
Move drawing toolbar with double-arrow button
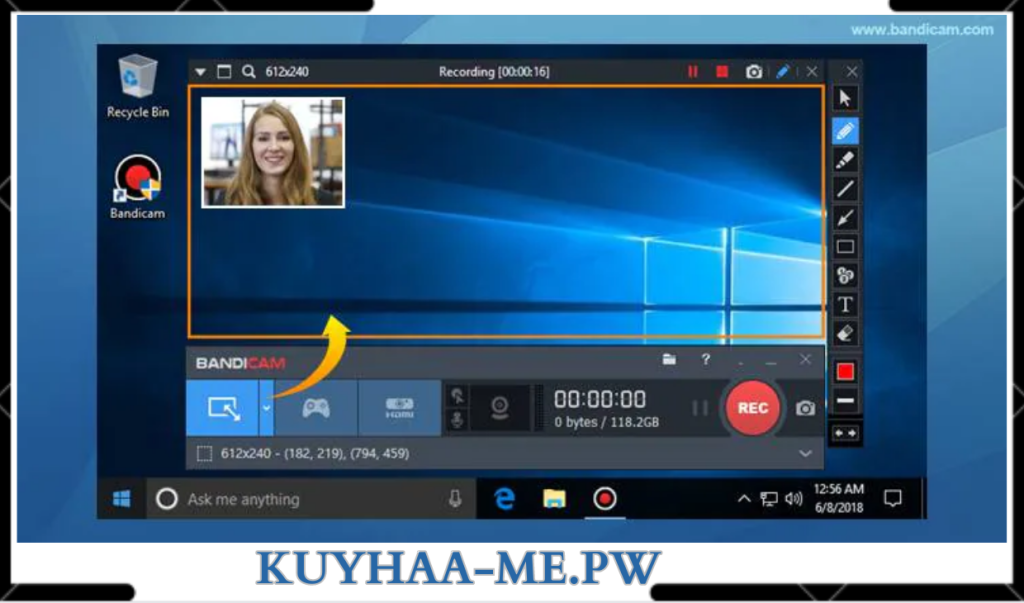point(845,434)
